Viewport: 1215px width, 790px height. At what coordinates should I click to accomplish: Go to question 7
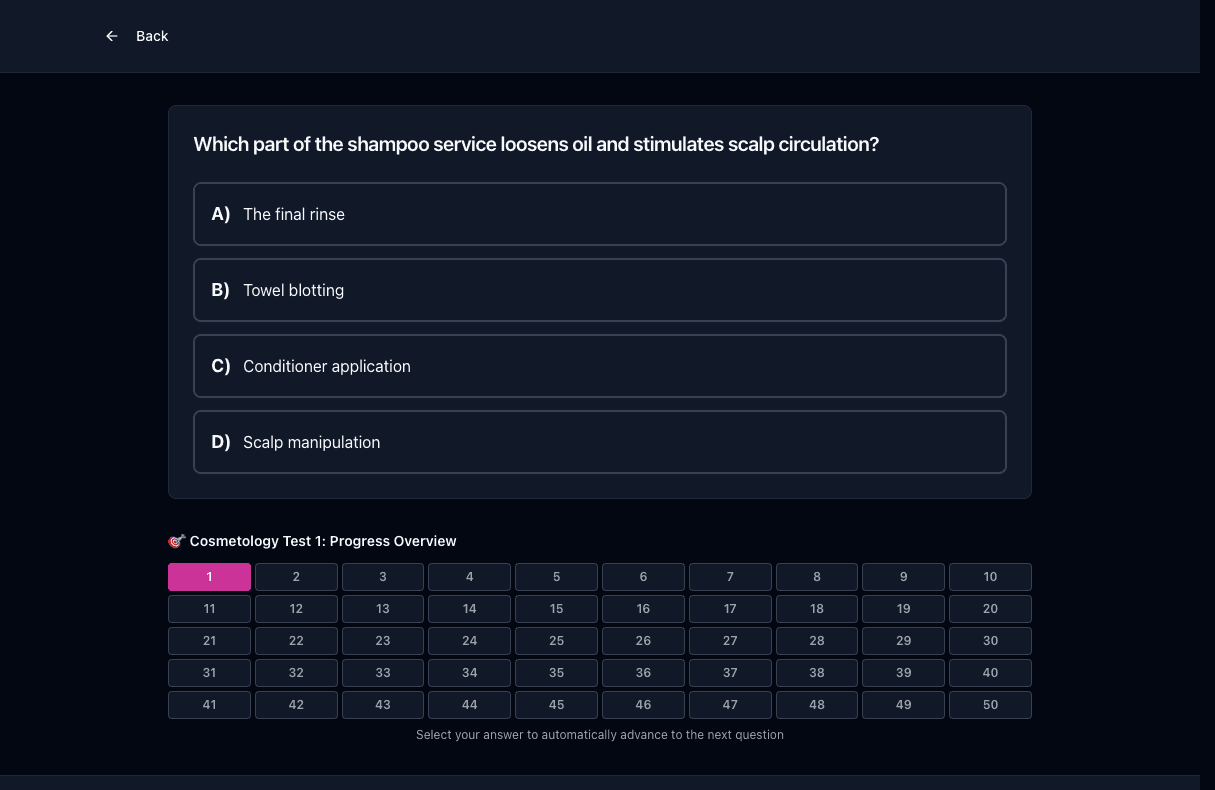730,577
